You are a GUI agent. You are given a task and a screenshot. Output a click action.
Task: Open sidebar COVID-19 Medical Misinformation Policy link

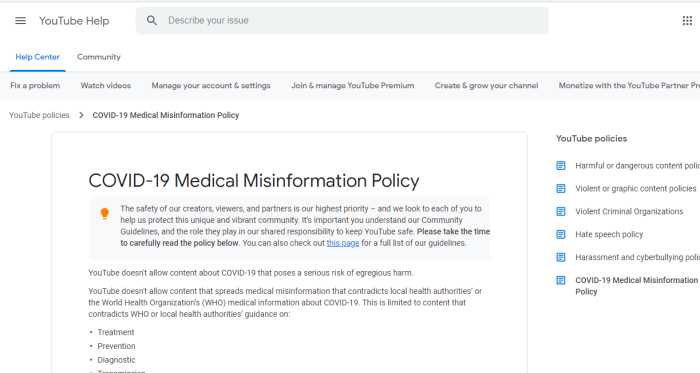click(637, 286)
